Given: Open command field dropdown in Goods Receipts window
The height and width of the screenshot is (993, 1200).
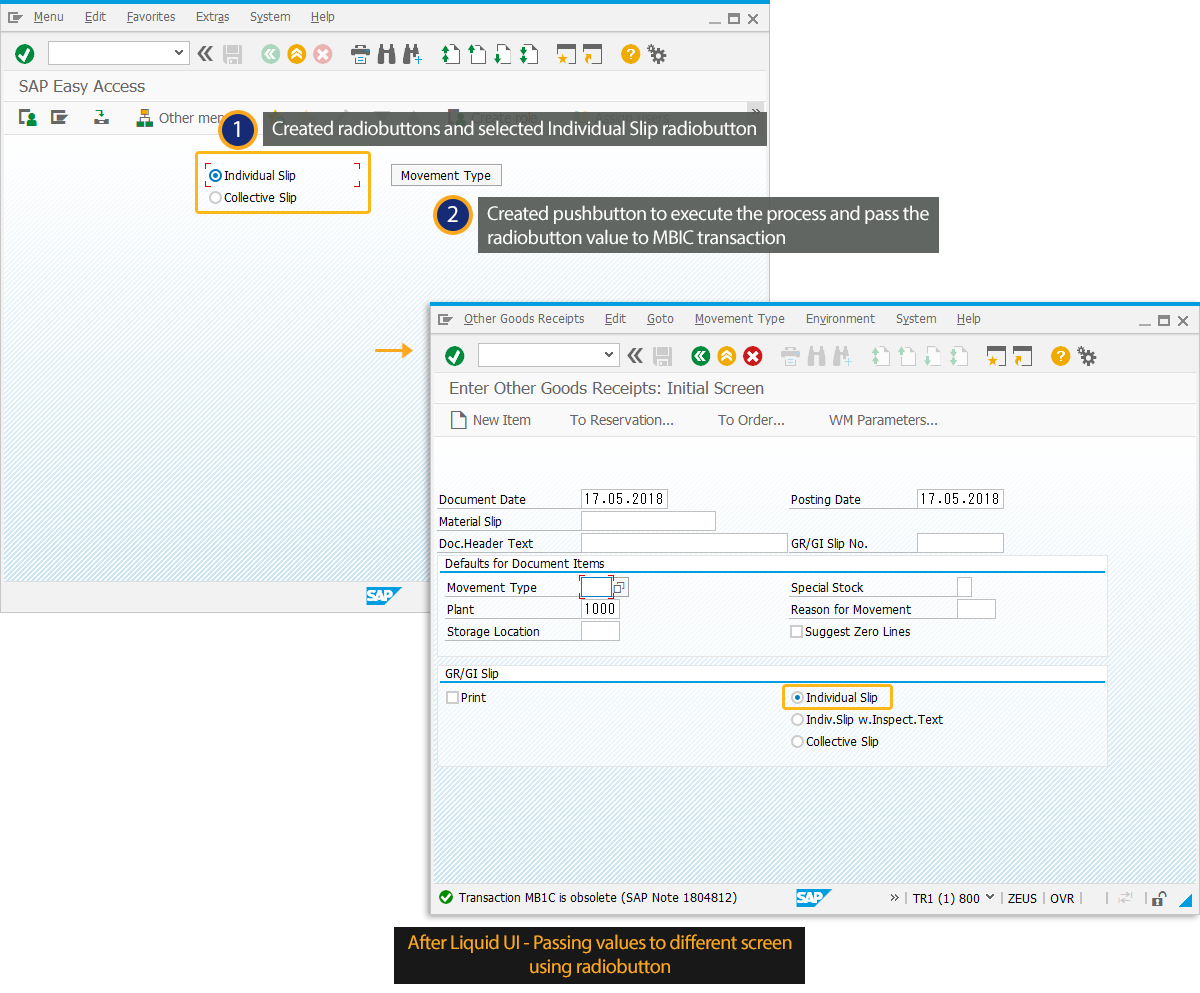Looking at the screenshot, I should click(x=610, y=355).
